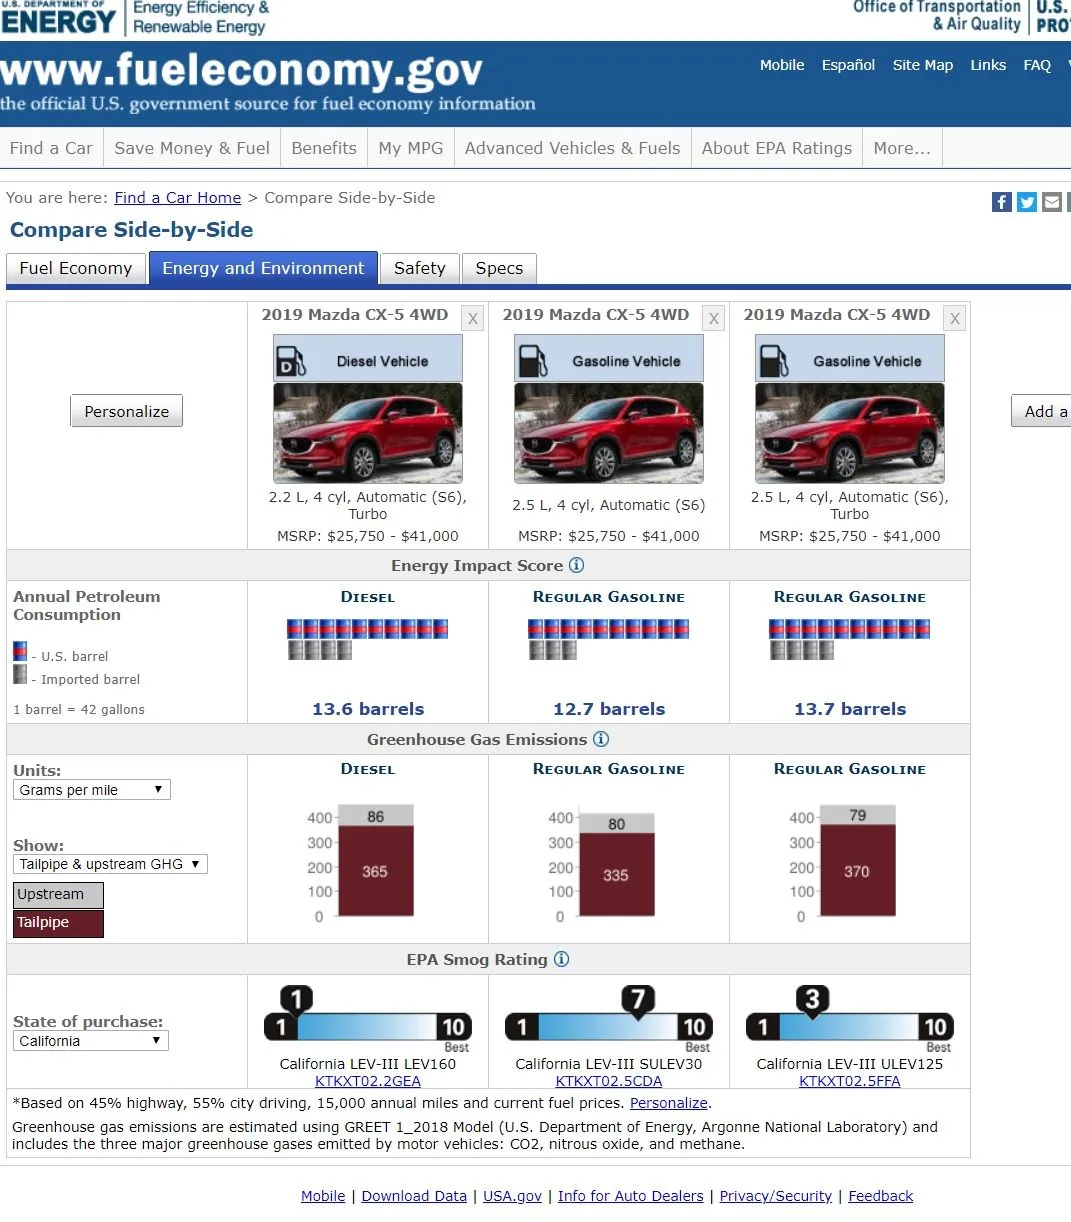The height and width of the screenshot is (1222, 1071).
Task: Open the State of purchase California dropdown
Action: [90, 1041]
